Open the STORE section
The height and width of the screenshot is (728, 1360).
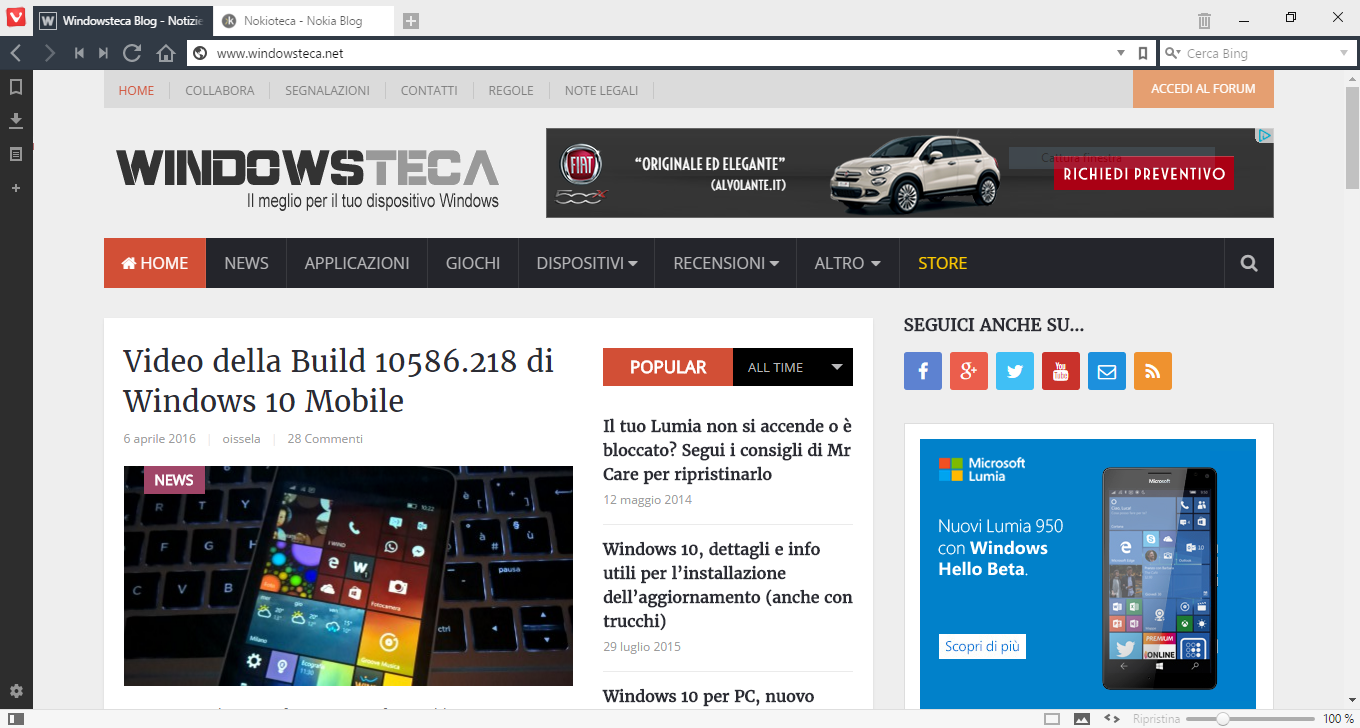click(942, 263)
